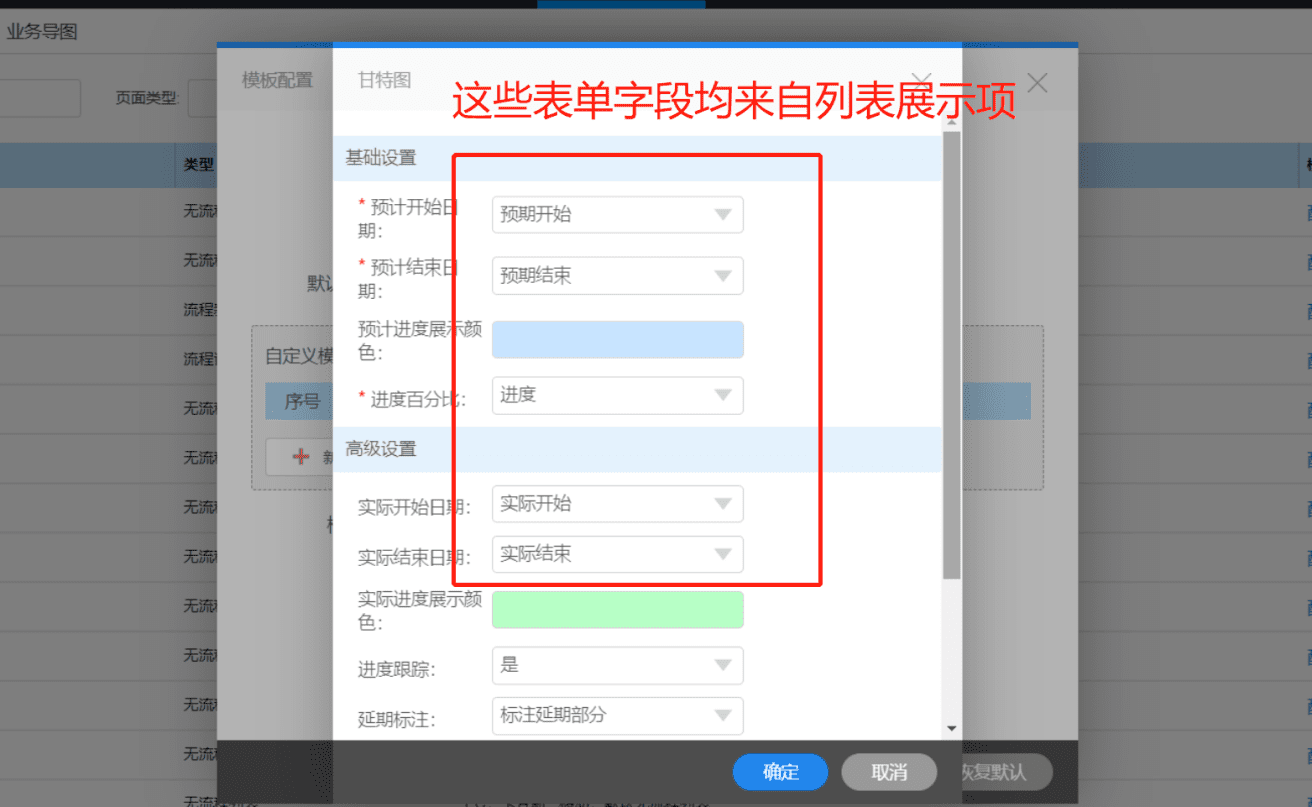This screenshot has width=1312, height=807.
Task: Expand the 延期标注 dropdown showing 标注延期部分
Action: click(x=617, y=715)
